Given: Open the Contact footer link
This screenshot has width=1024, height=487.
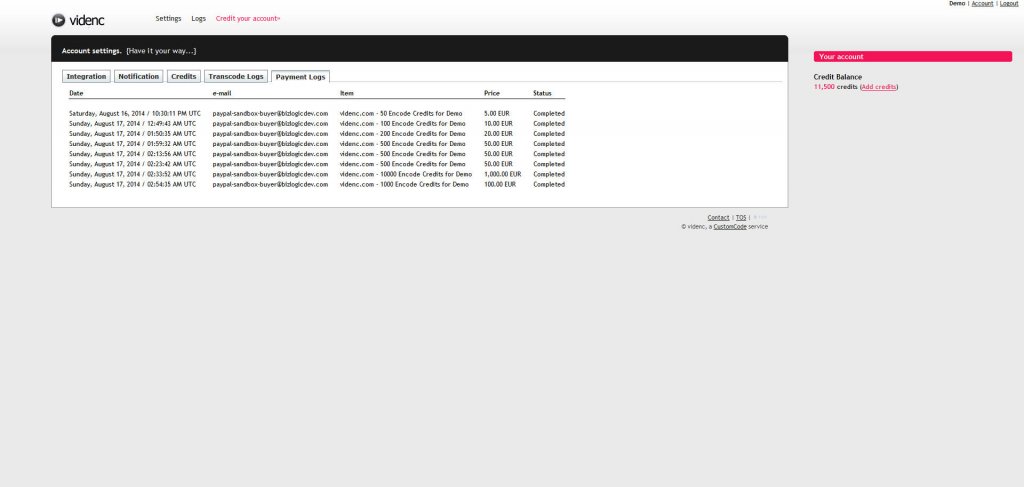Looking at the screenshot, I should (x=718, y=217).
